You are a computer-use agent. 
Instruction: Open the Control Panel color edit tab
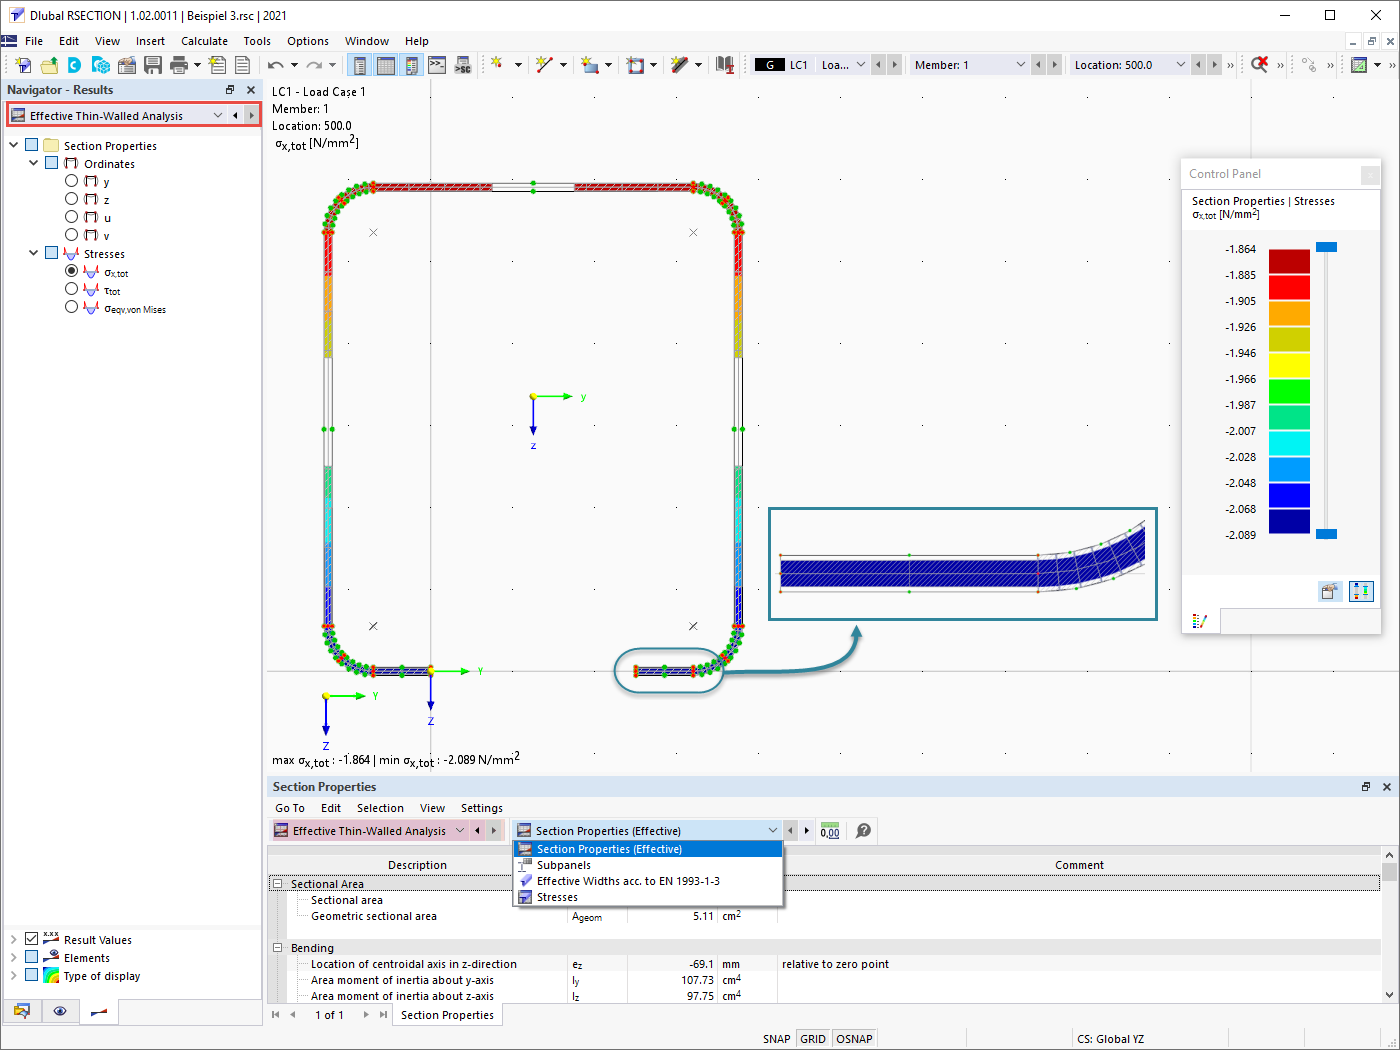(x=1200, y=621)
